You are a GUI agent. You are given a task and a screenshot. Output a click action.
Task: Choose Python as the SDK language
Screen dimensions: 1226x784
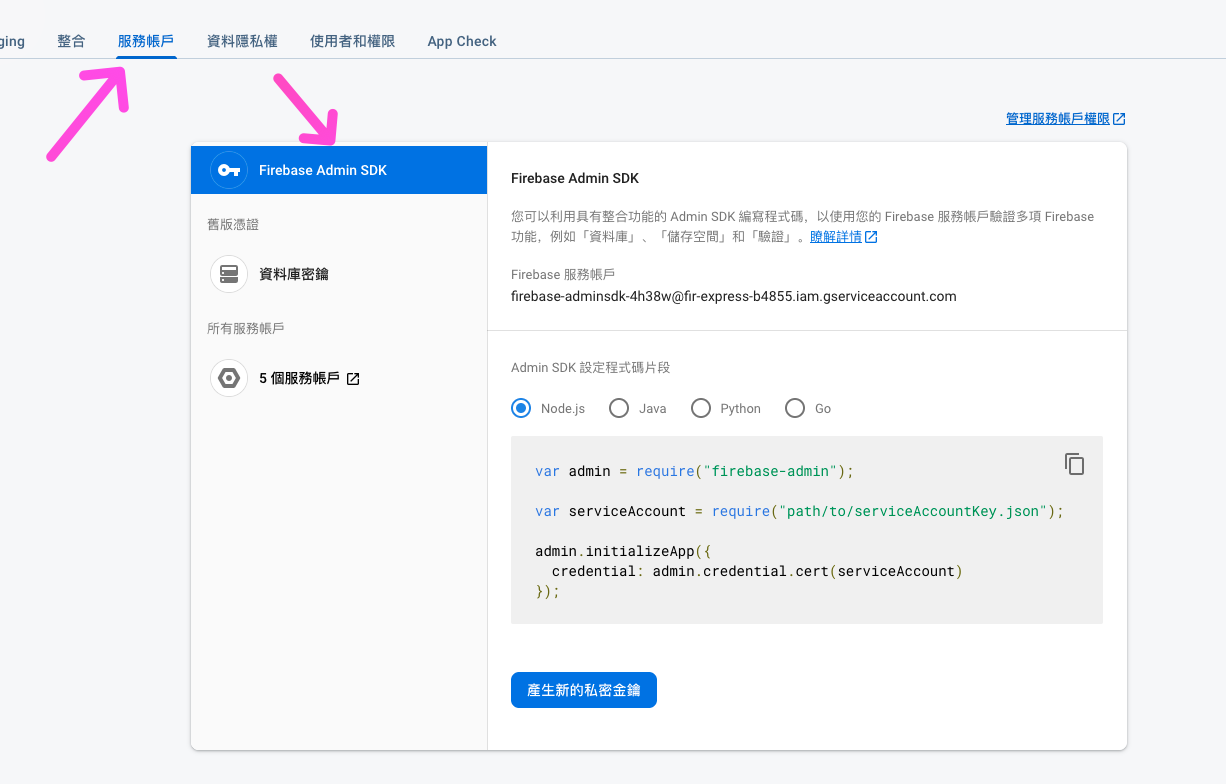tap(701, 408)
